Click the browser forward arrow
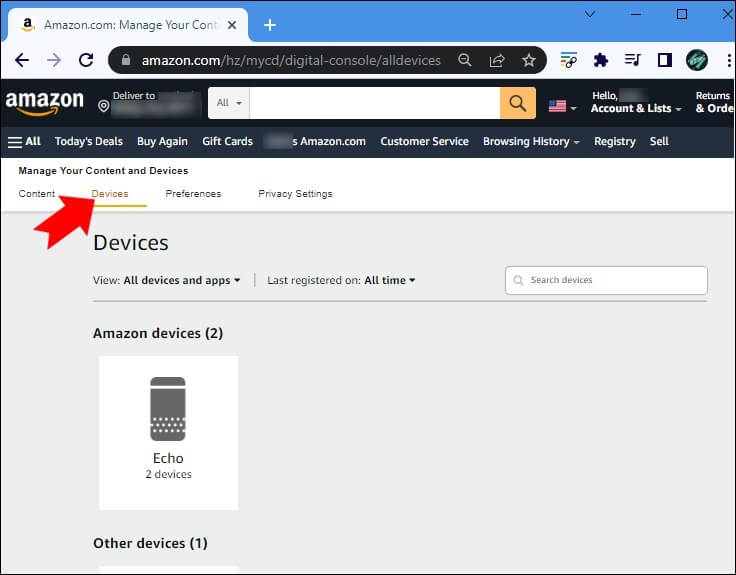736x575 pixels. 54,60
